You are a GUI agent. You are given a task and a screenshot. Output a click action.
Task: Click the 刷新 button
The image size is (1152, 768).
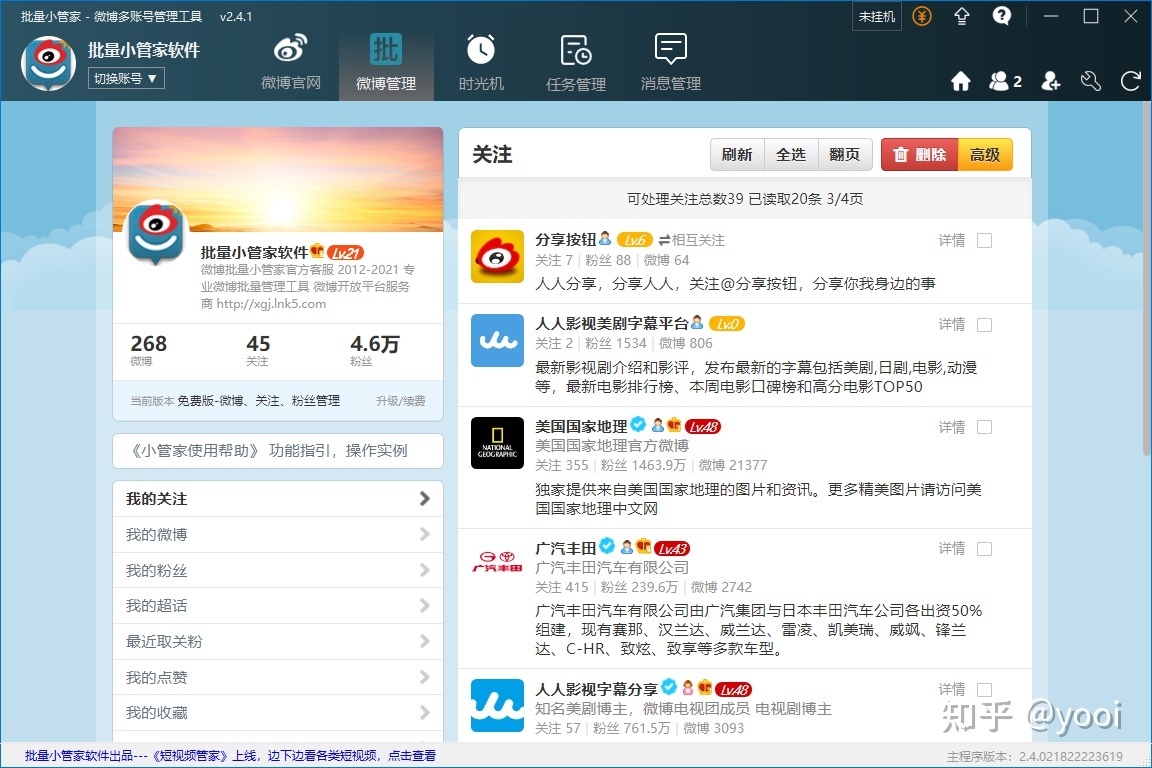pyautogui.click(x=737, y=154)
